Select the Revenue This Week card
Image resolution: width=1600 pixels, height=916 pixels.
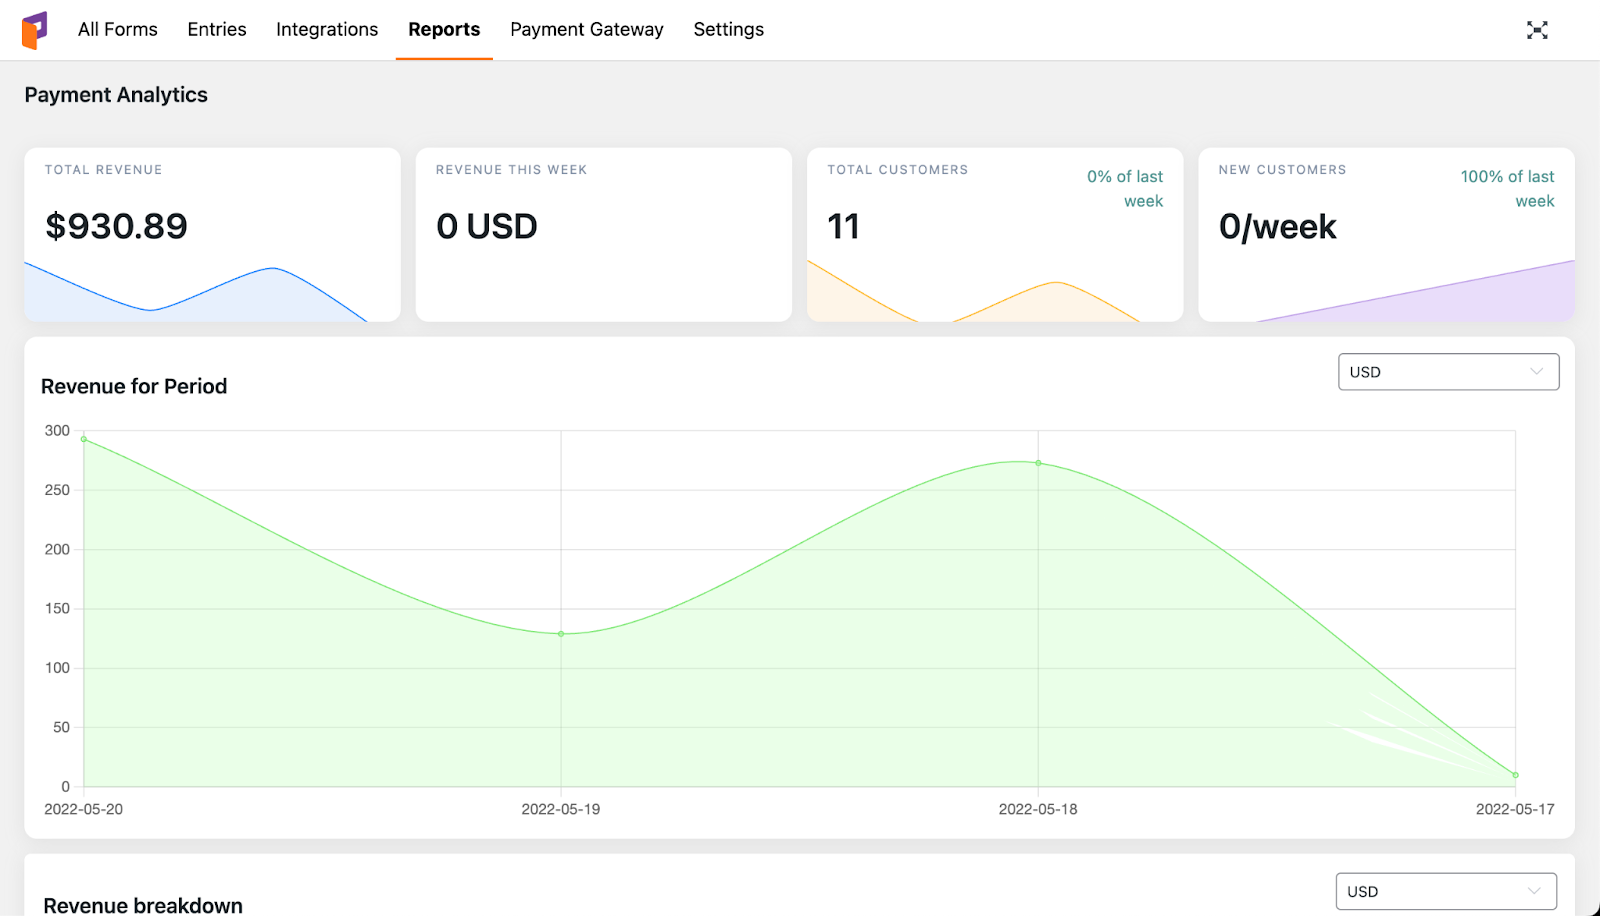coord(604,235)
